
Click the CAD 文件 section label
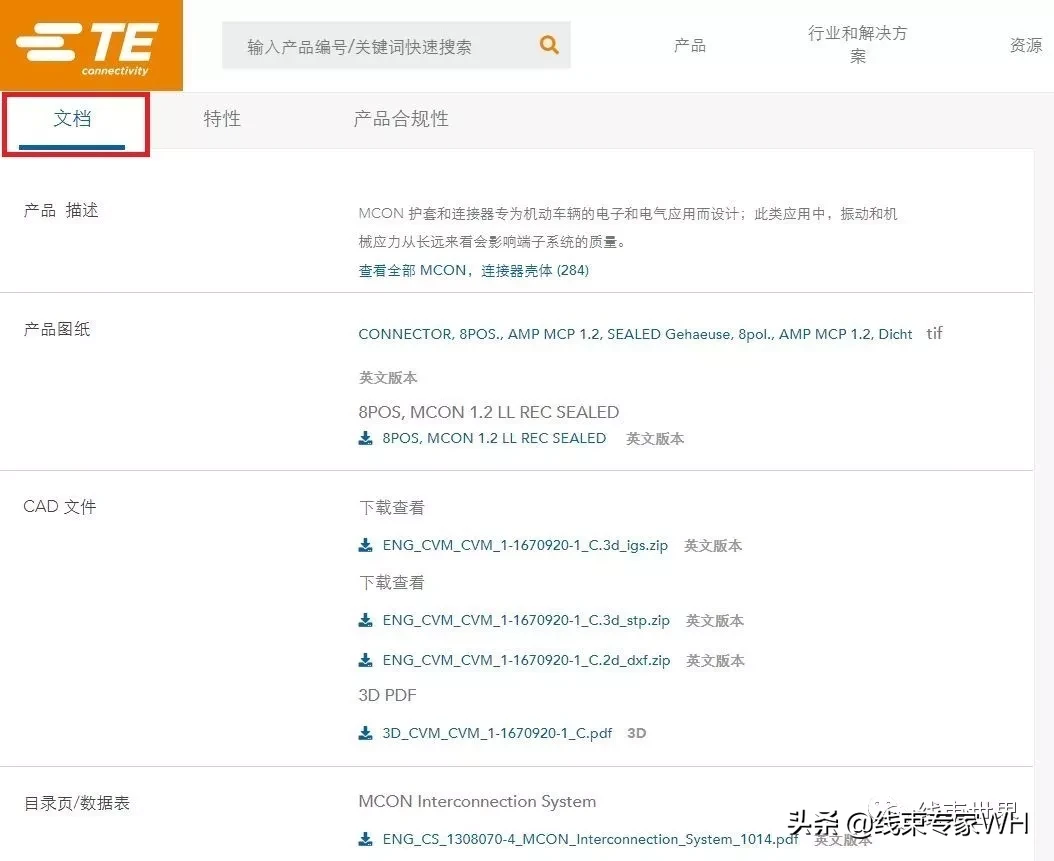point(59,506)
